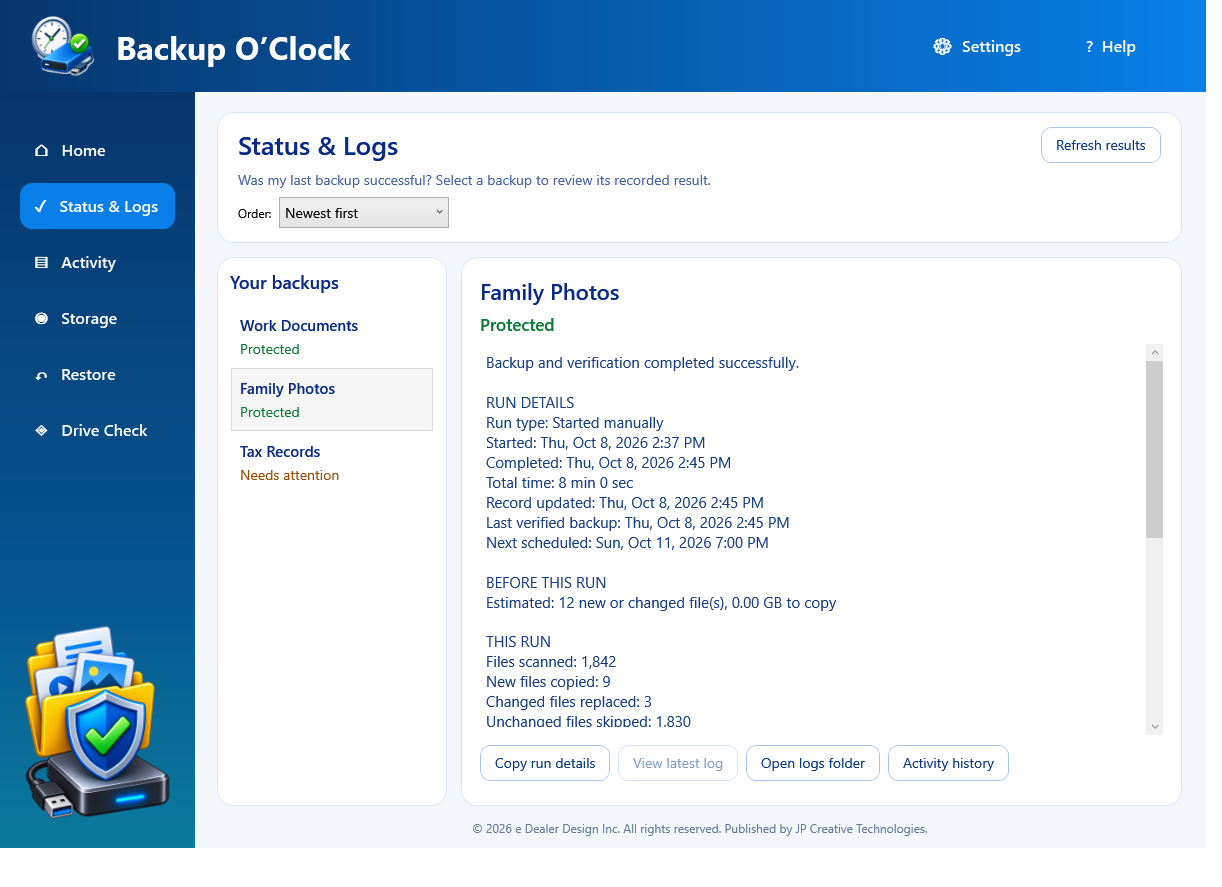The height and width of the screenshot is (887, 1222).
Task: Open the Home section
Action: (97, 151)
